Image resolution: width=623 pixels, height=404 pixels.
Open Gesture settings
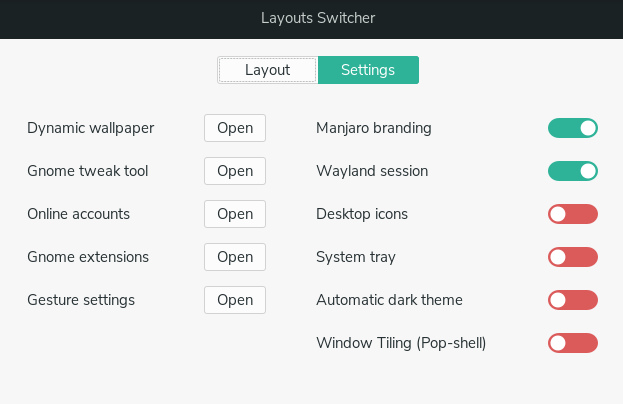coord(235,300)
